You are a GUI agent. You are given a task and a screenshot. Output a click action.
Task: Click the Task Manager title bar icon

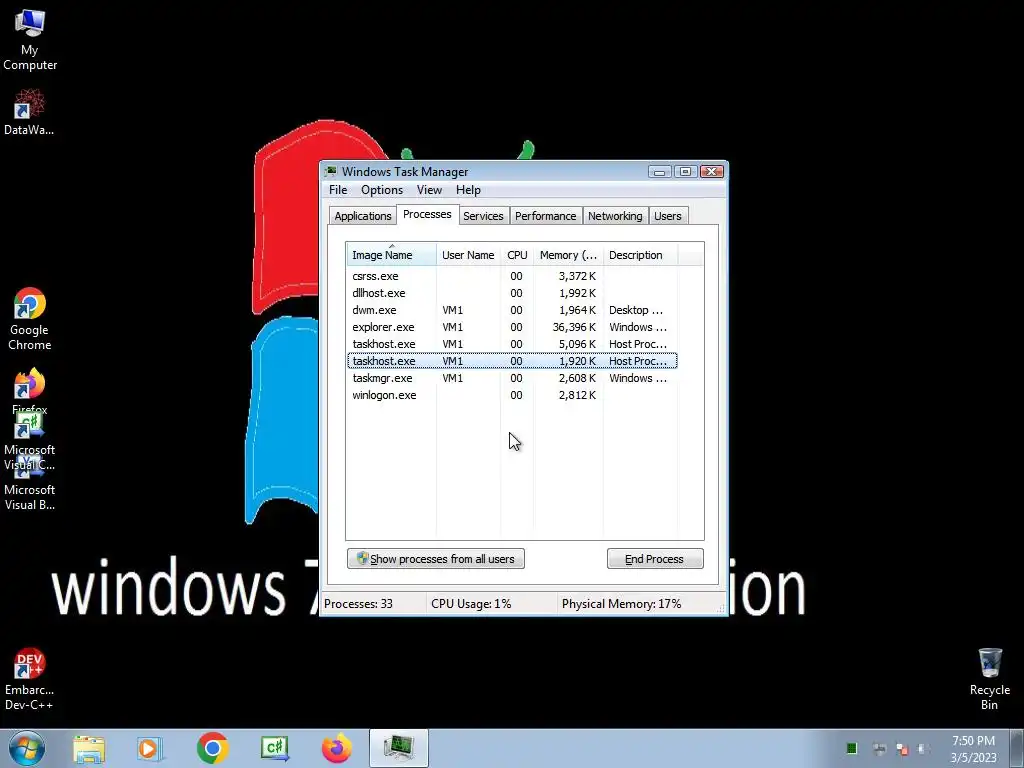[331, 172]
